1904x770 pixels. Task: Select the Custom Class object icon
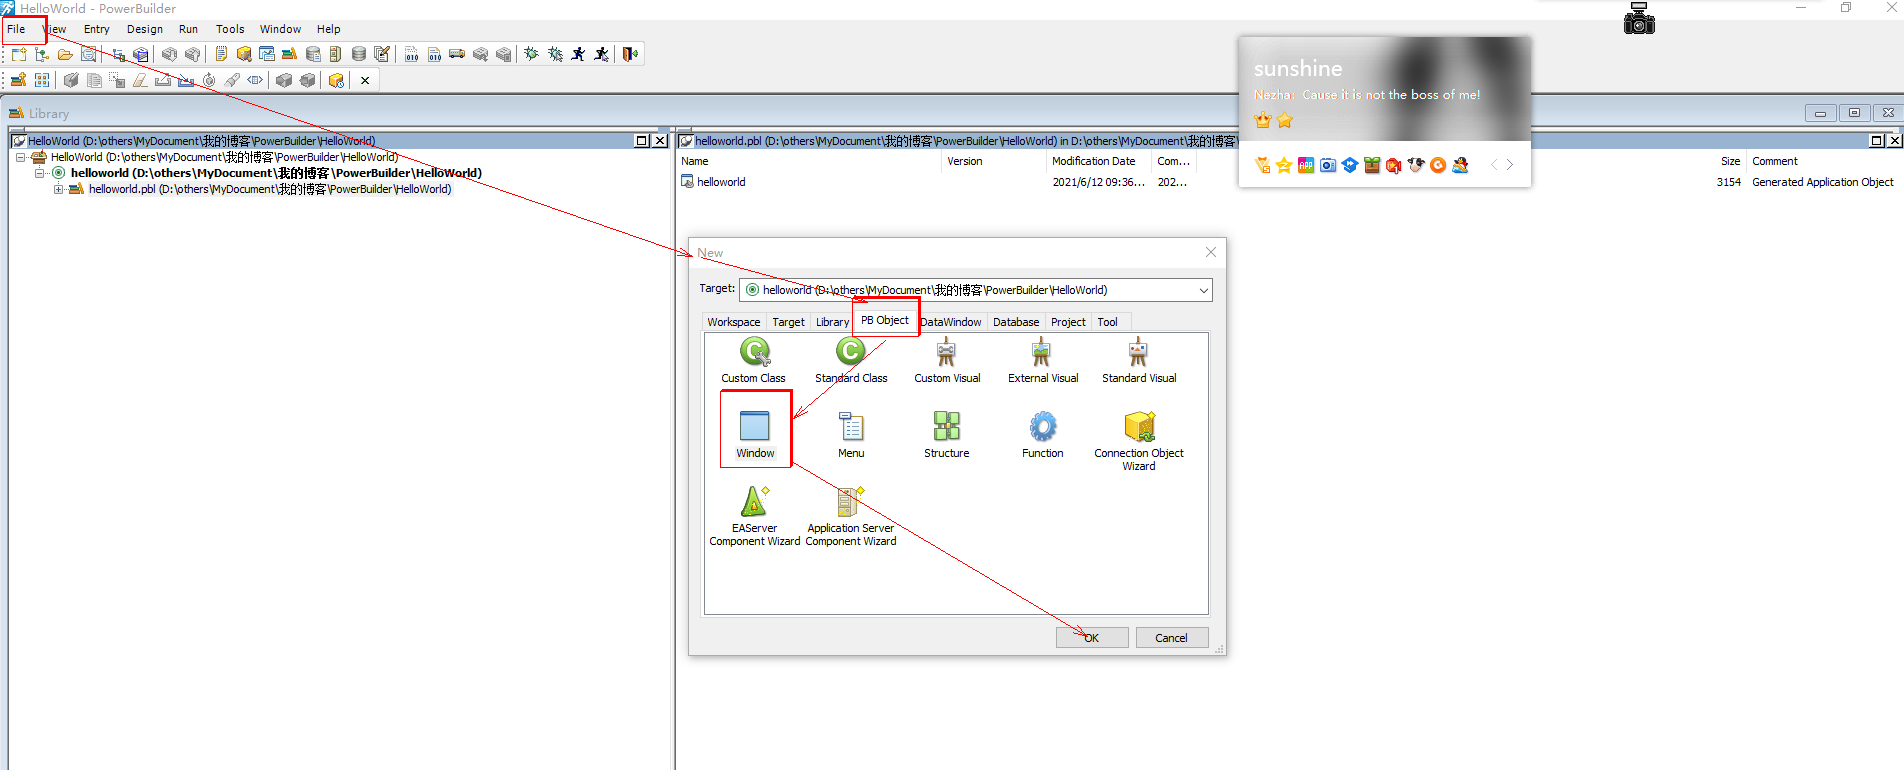point(754,352)
